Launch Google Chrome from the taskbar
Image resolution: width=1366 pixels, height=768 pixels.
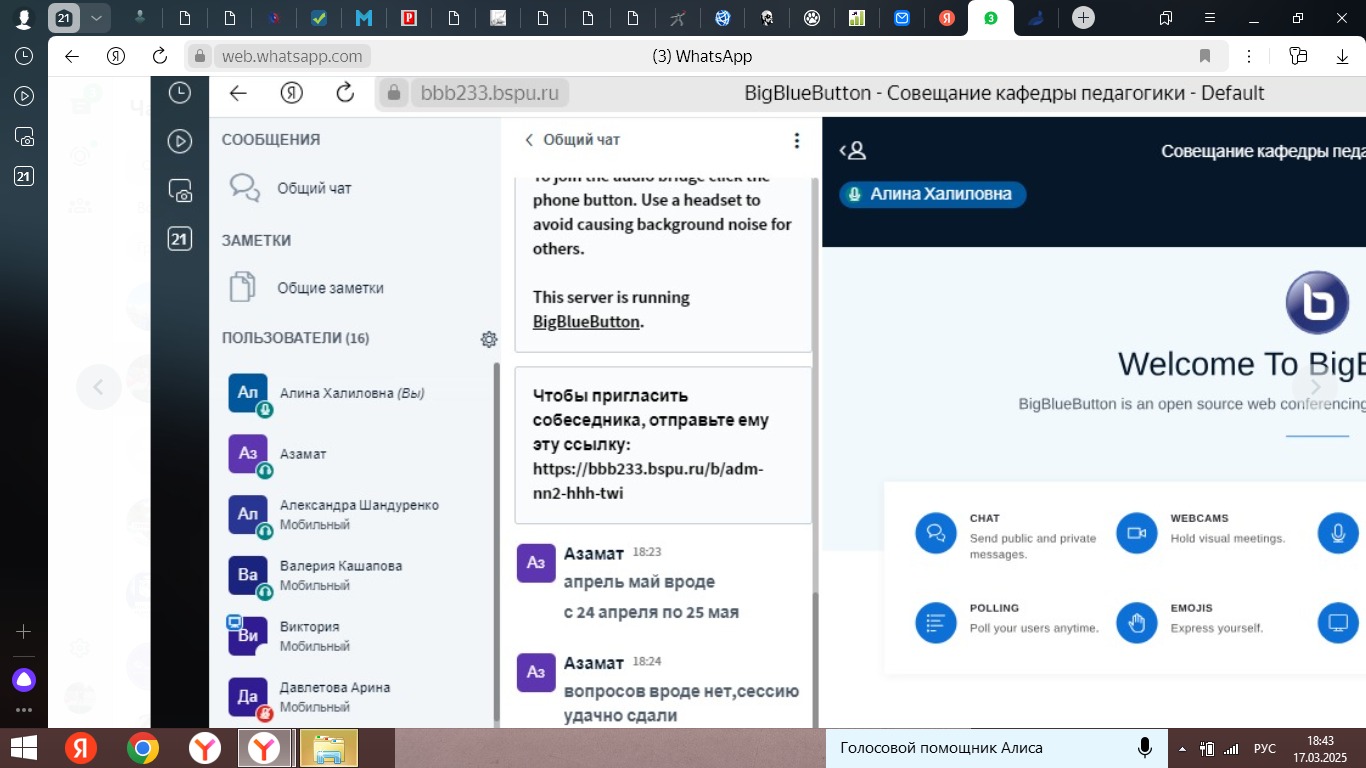pyautogui.click(x=143, y=748)
